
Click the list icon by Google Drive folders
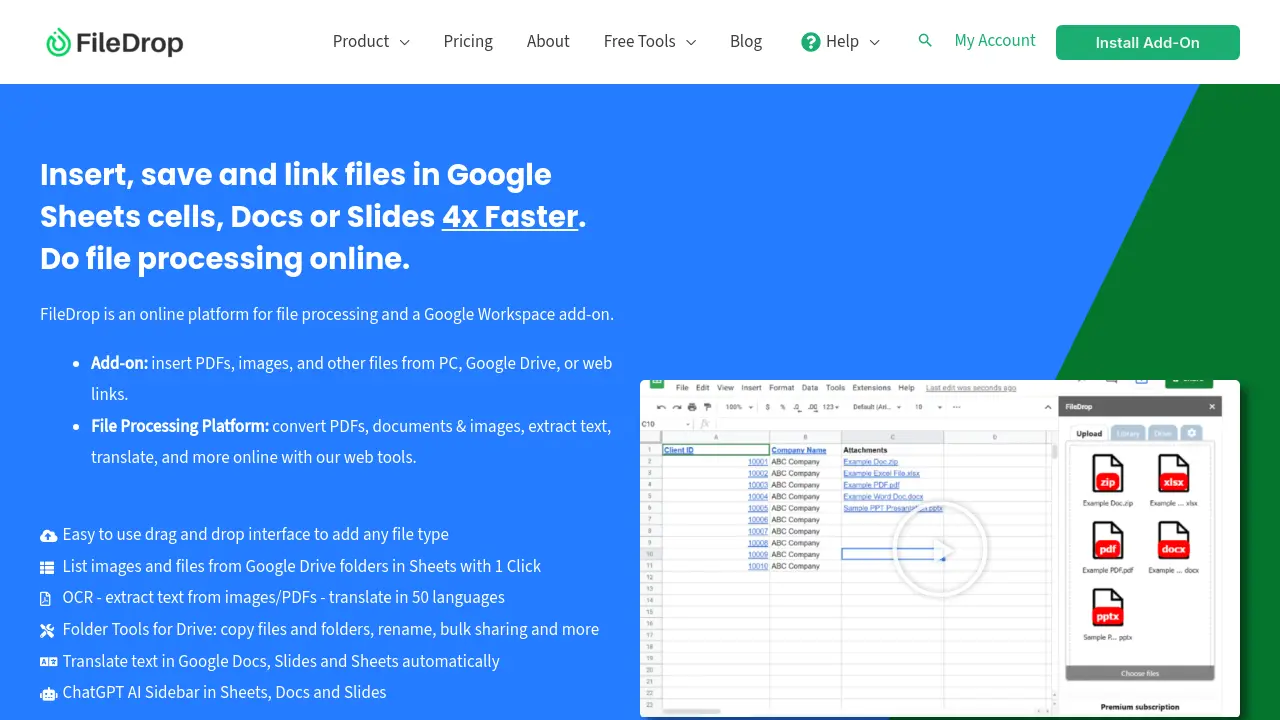(x=47, y=567)
